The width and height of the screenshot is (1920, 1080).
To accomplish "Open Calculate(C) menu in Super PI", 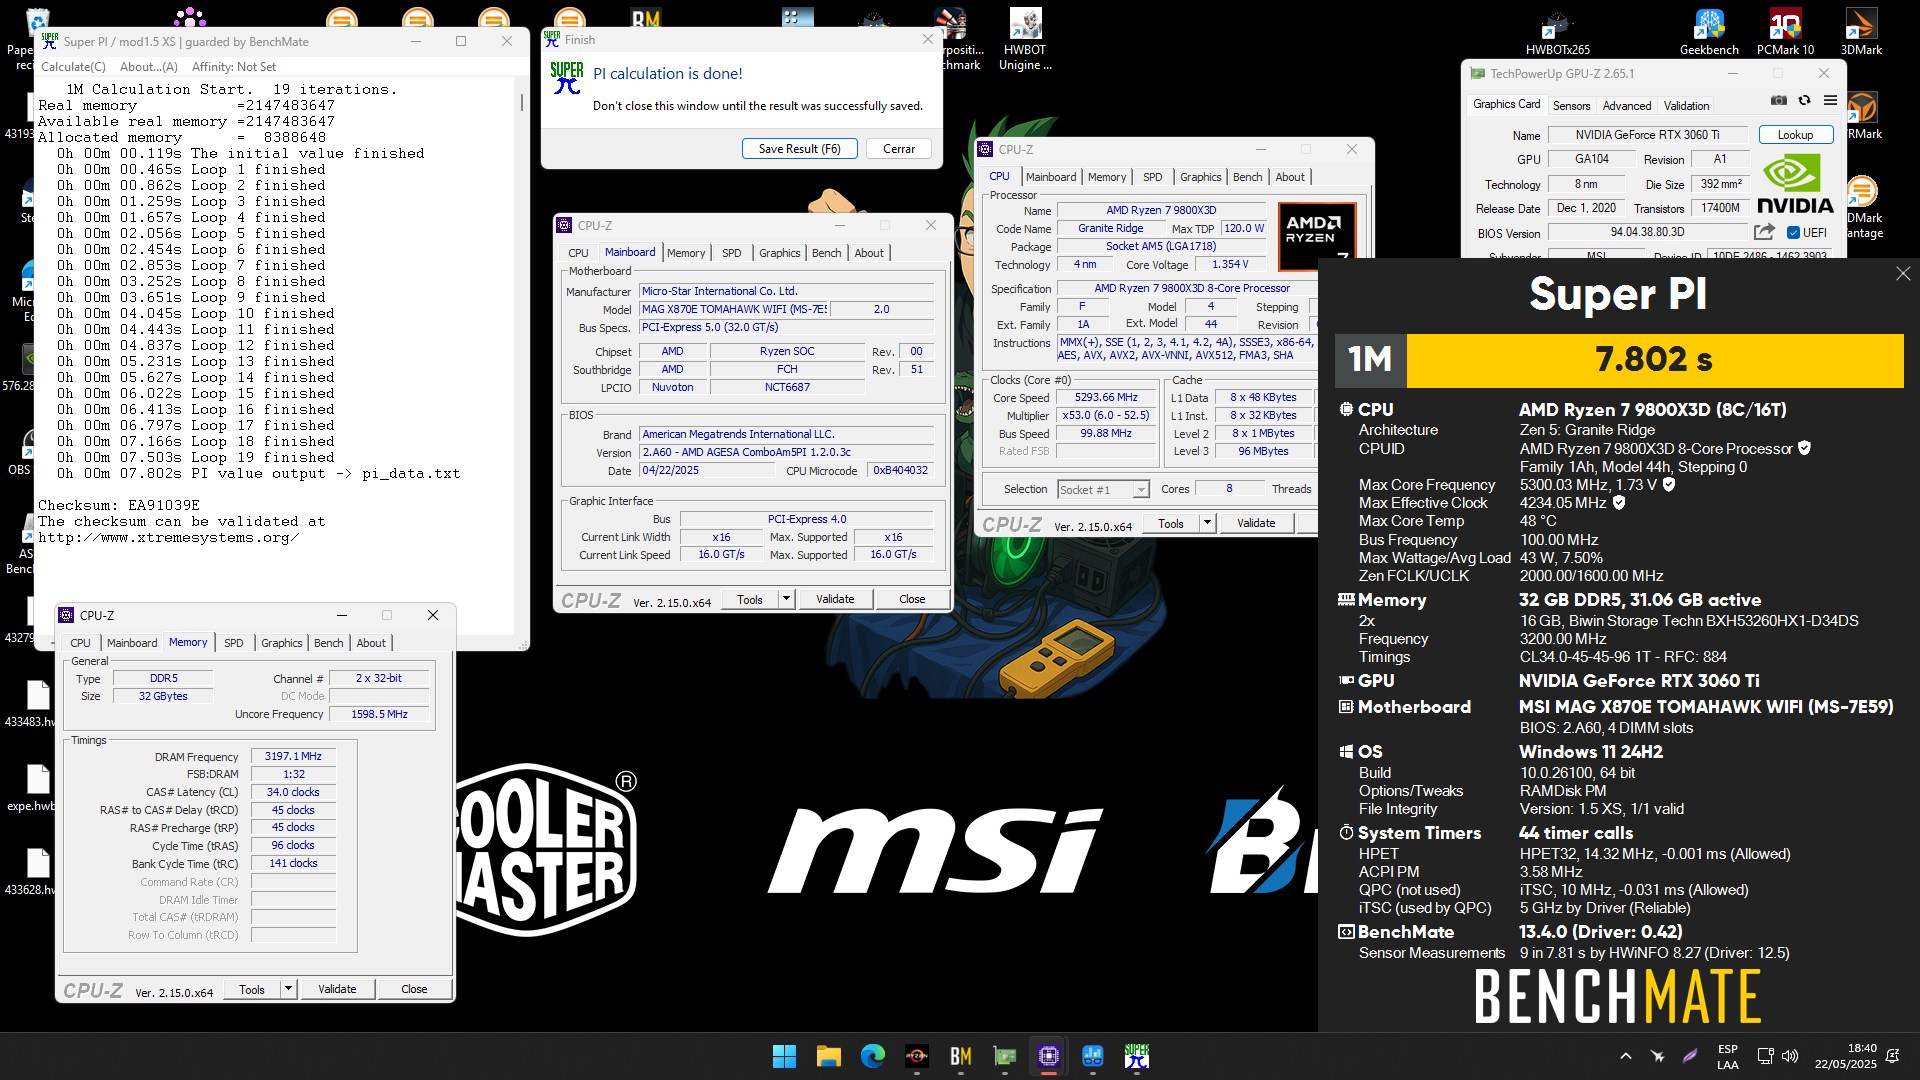I will (x=73, y=67).
